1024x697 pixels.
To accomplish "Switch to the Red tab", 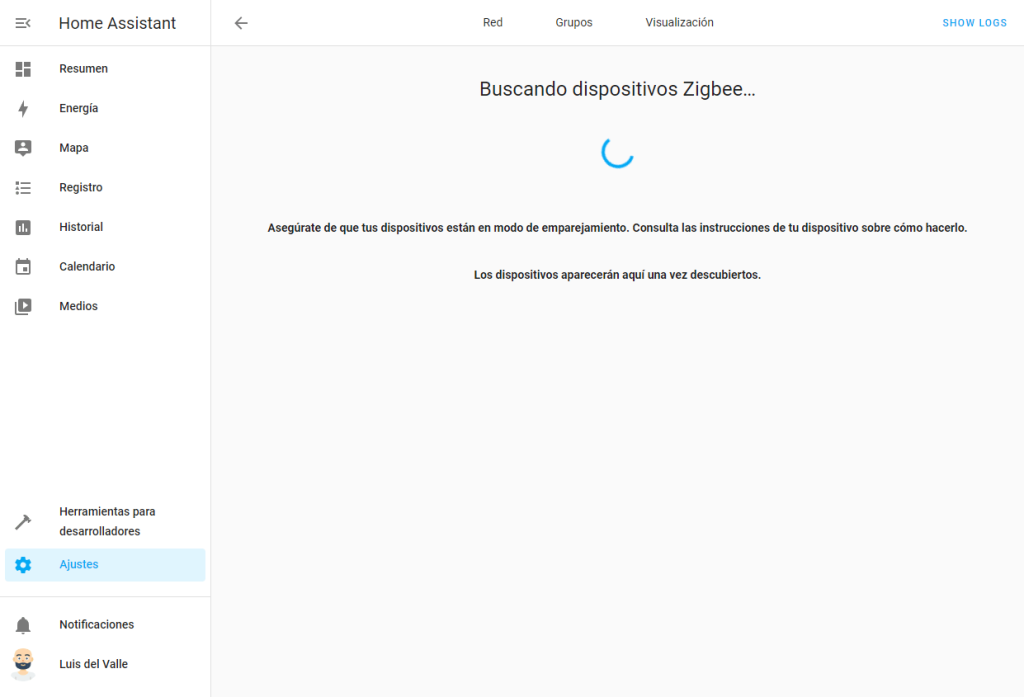I will tap(493, 23).
